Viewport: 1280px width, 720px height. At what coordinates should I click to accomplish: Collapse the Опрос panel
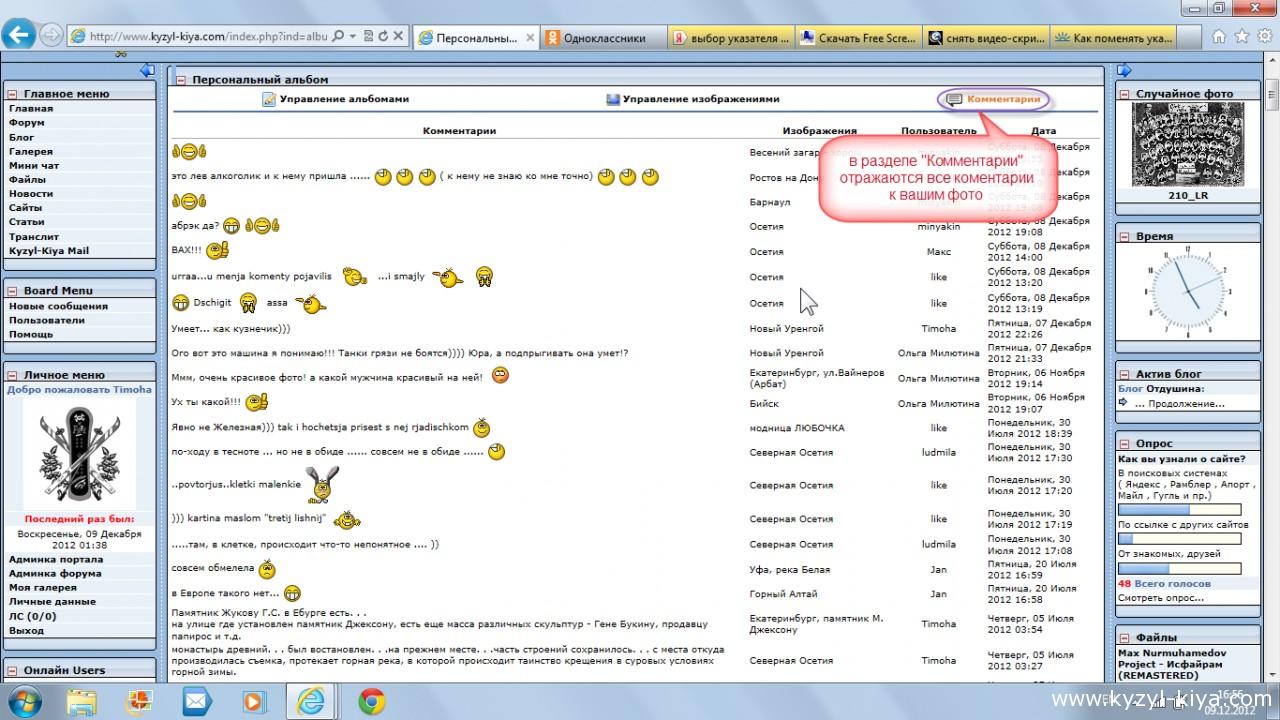[x=1124, y=443]
